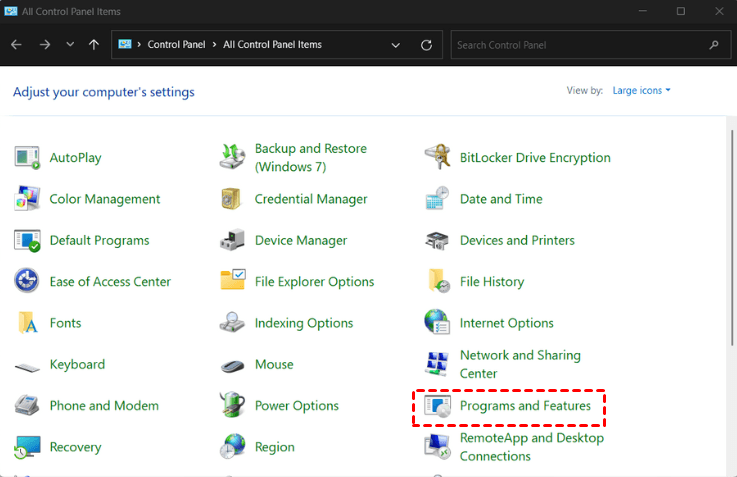Select All Control Panel Items breadcrumb
The image size is (737, 477).
(x=272, y=45)
